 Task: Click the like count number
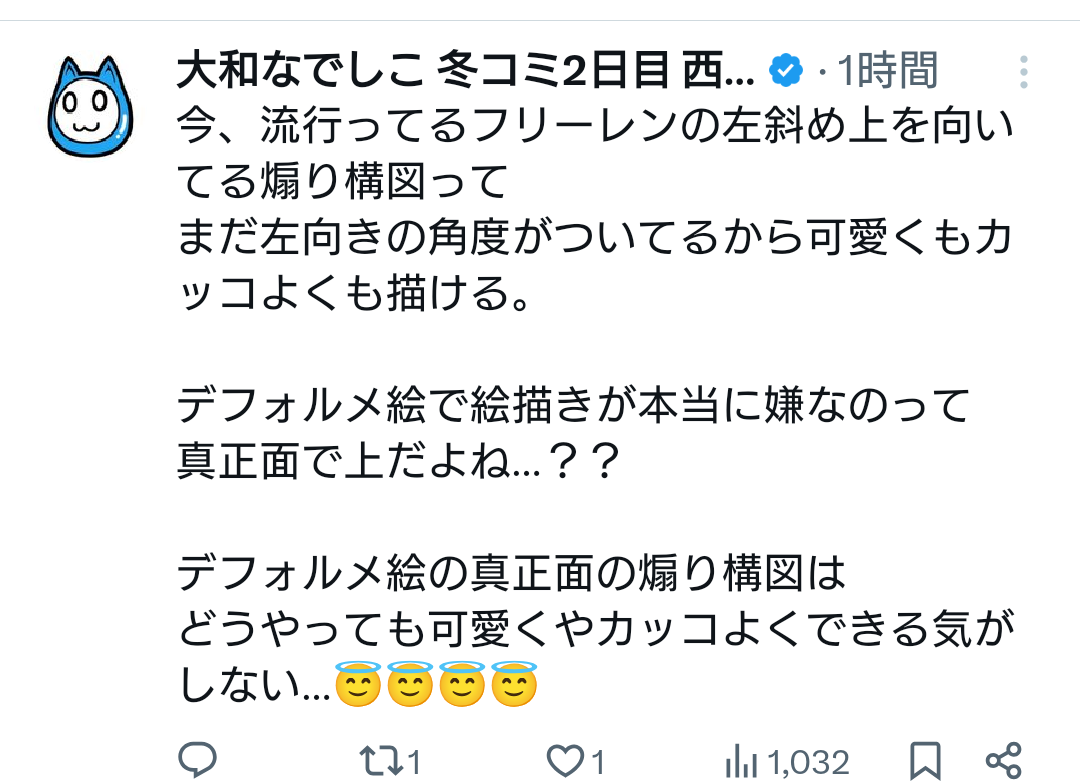click(x=598, y=763)
